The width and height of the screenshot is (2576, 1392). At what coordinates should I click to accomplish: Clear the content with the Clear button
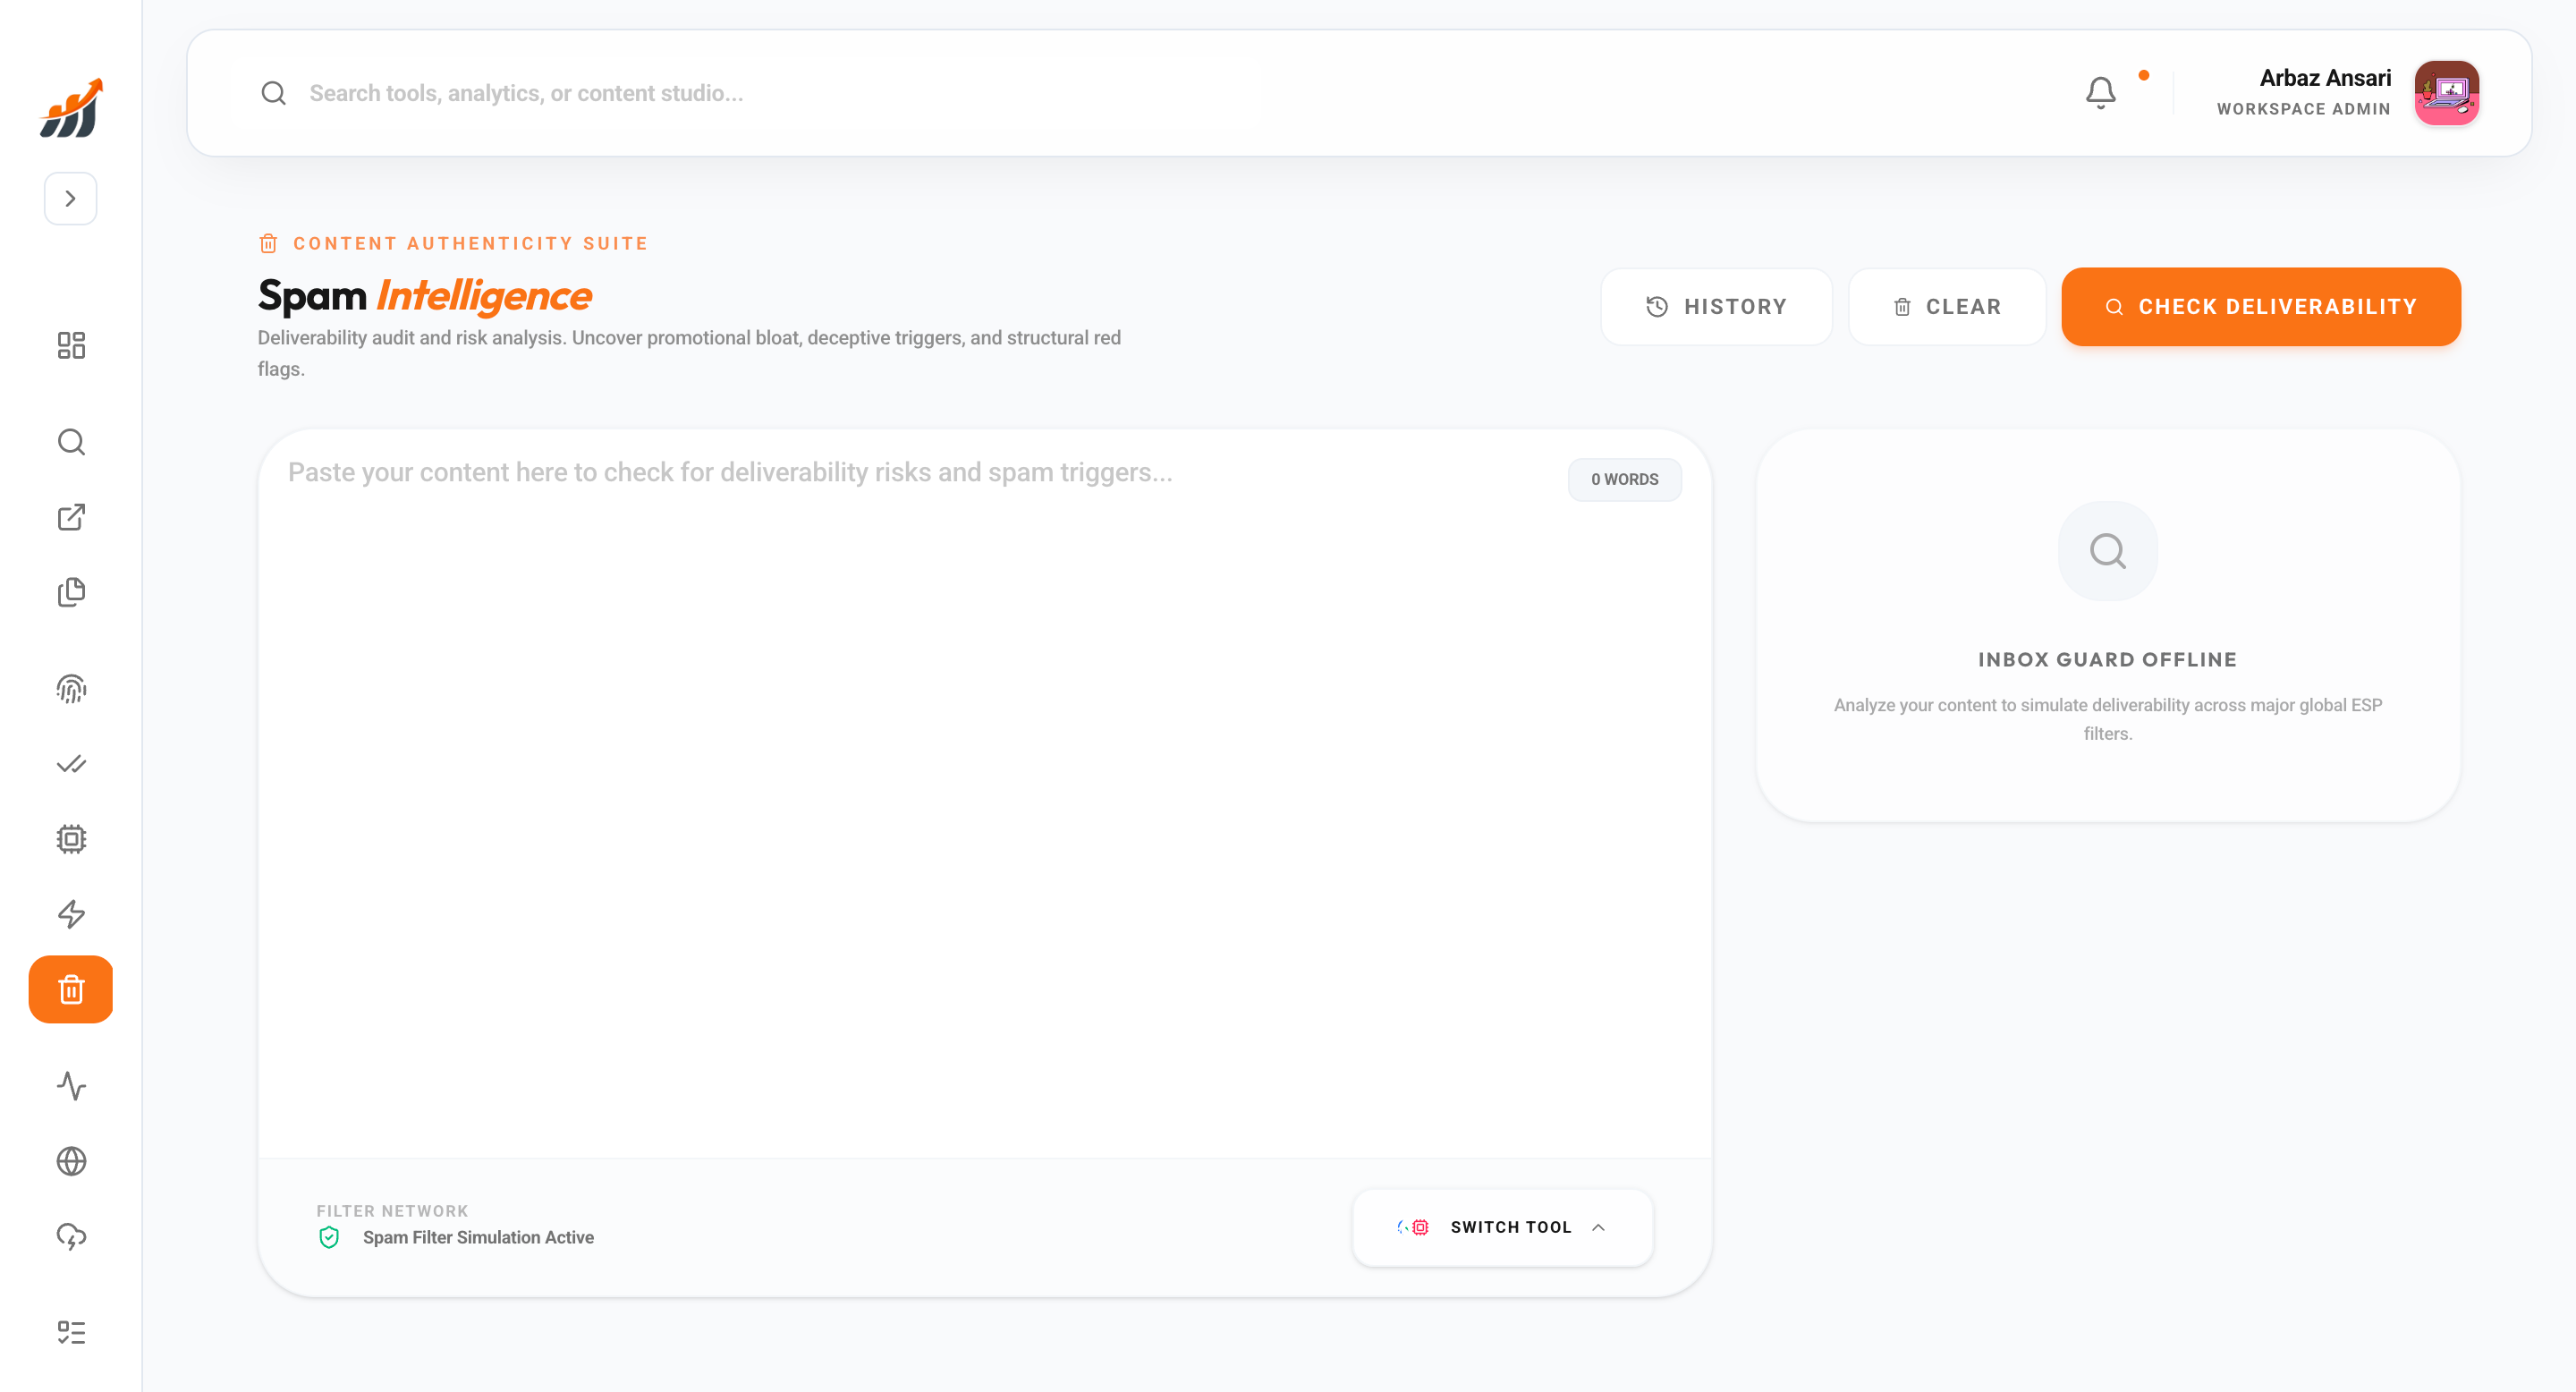[x=1946, y=307]
